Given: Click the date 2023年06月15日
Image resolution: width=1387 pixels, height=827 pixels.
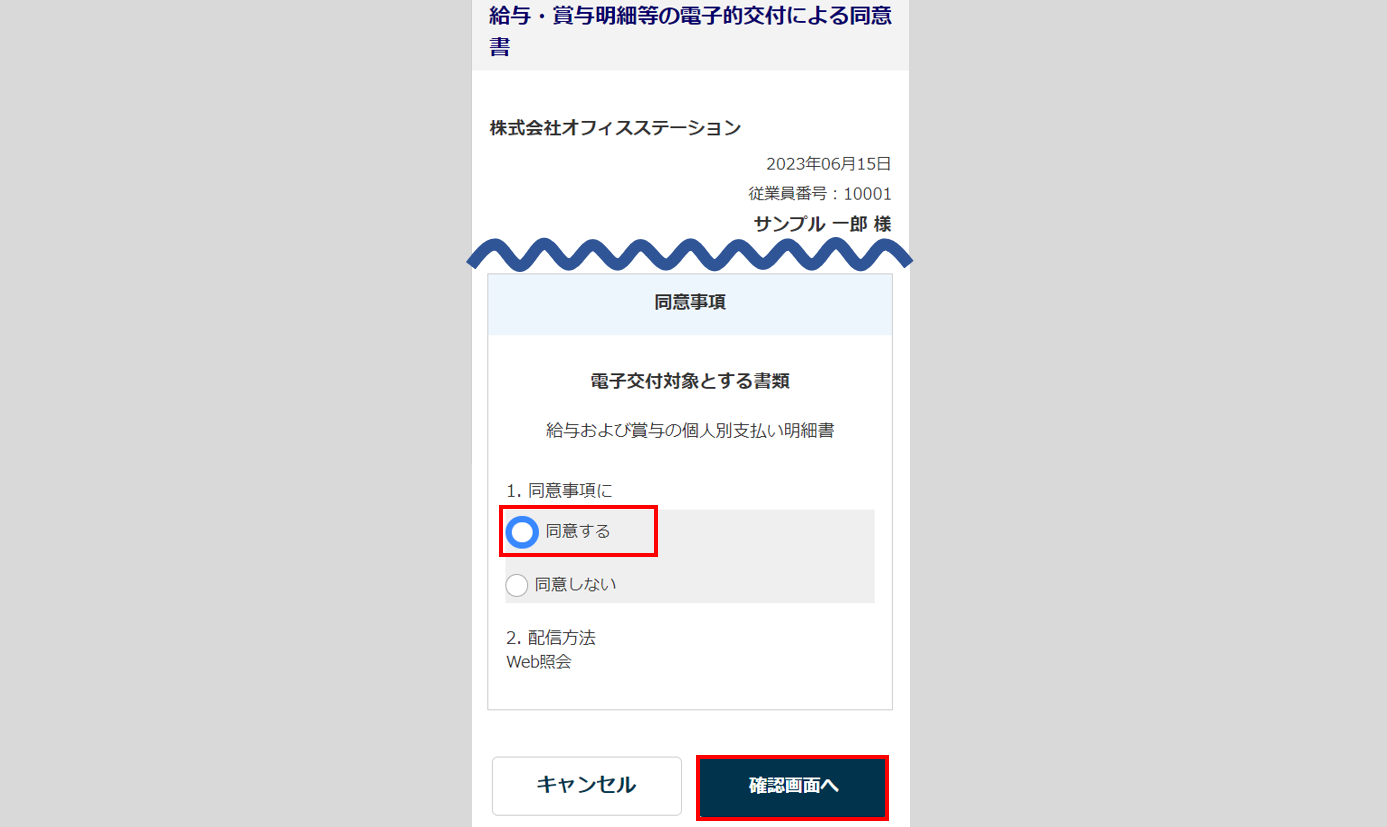Looking at the screenshot, I should [829, 164].
